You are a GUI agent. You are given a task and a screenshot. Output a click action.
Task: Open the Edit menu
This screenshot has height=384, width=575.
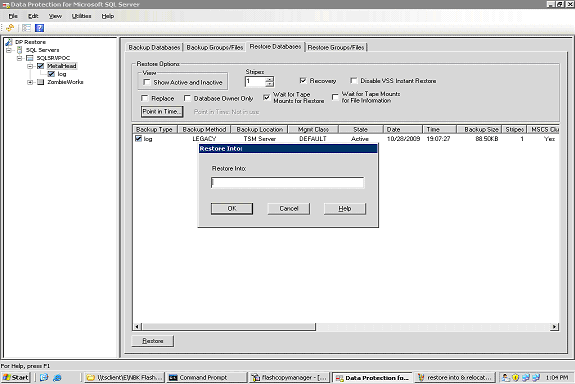click(33, 16)
